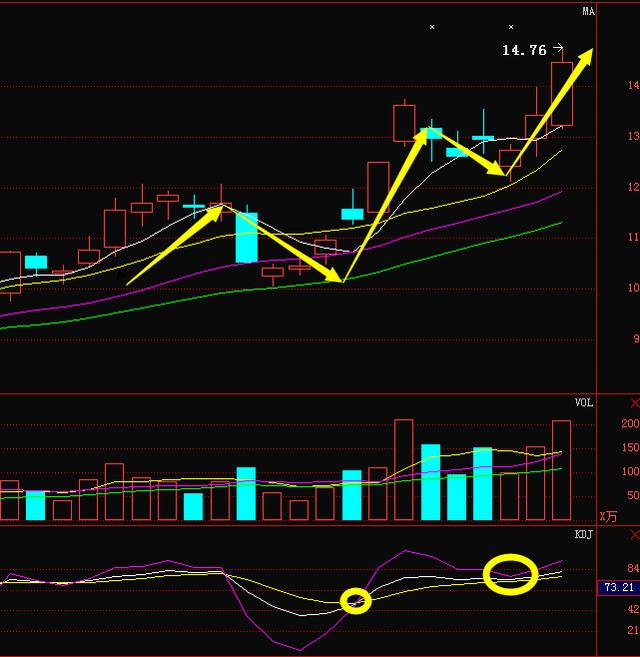The height and width of the screenshot is (657, 640).
Task: Click the large cyan bearish candle mid-chart
Action: point(246,237)
